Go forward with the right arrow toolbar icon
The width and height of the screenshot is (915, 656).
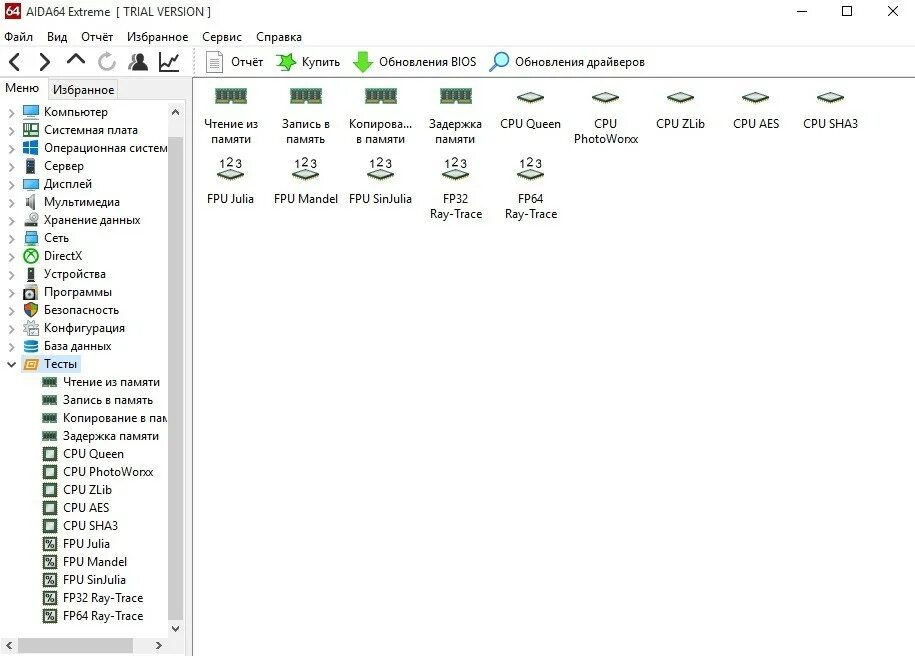click(45, 62)
